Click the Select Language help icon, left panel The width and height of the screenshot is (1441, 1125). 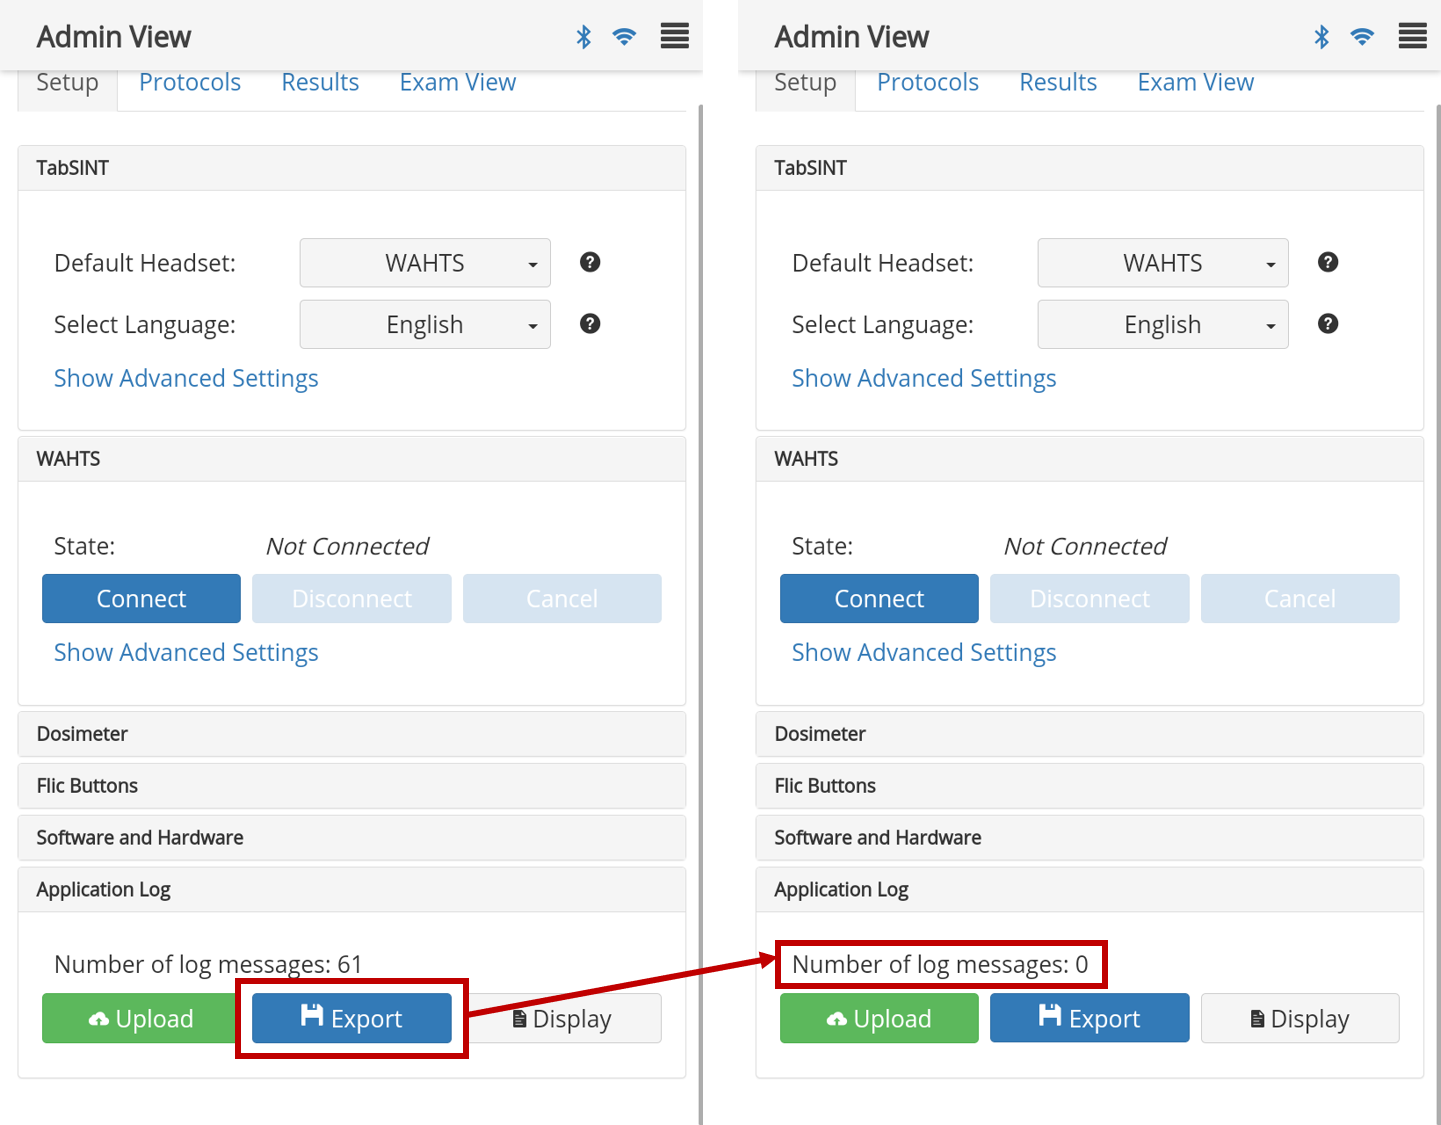tap(590, 324)
